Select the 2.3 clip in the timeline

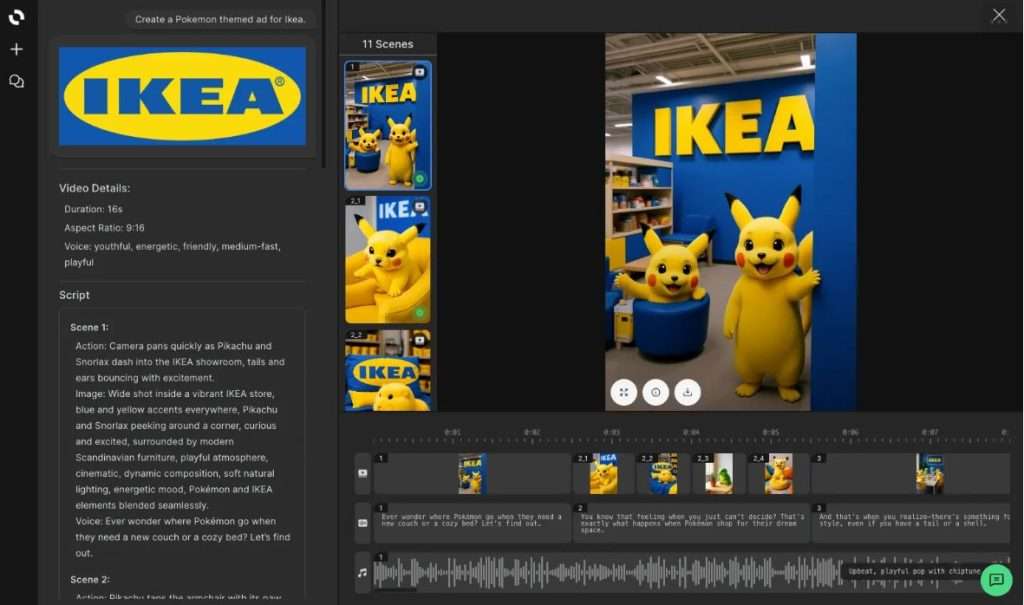(721, 474)
